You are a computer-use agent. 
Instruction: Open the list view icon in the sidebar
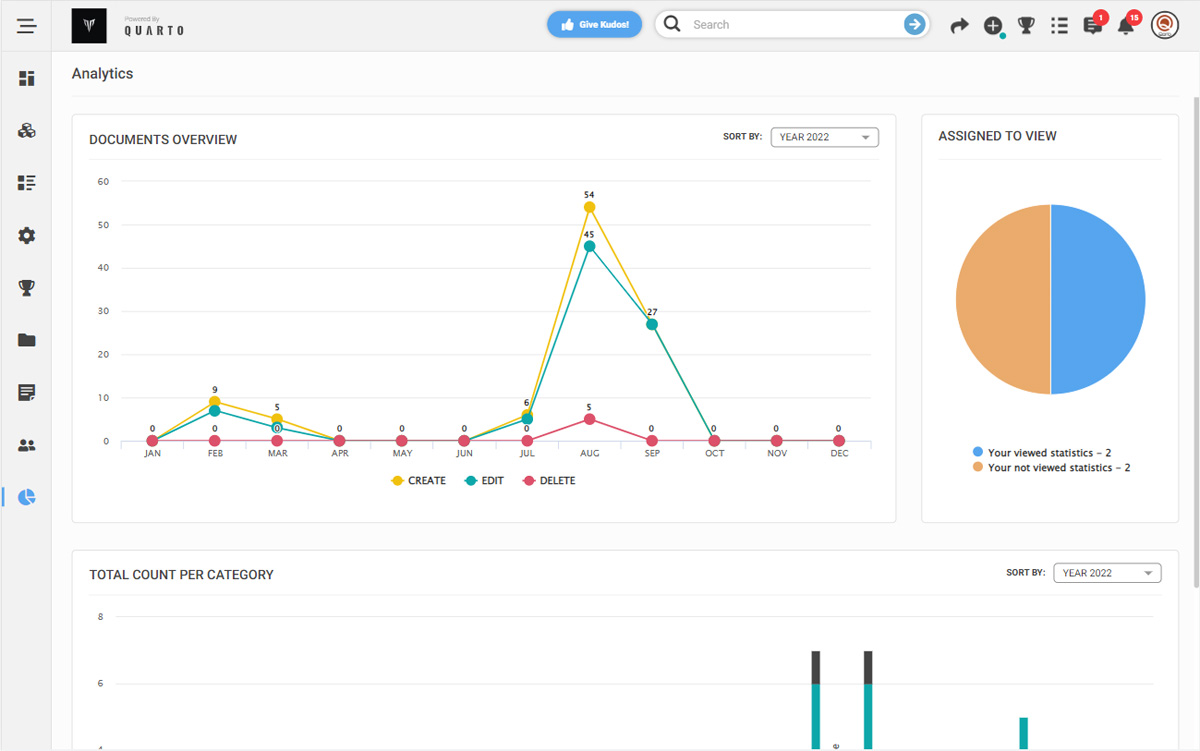pos(27,183)
